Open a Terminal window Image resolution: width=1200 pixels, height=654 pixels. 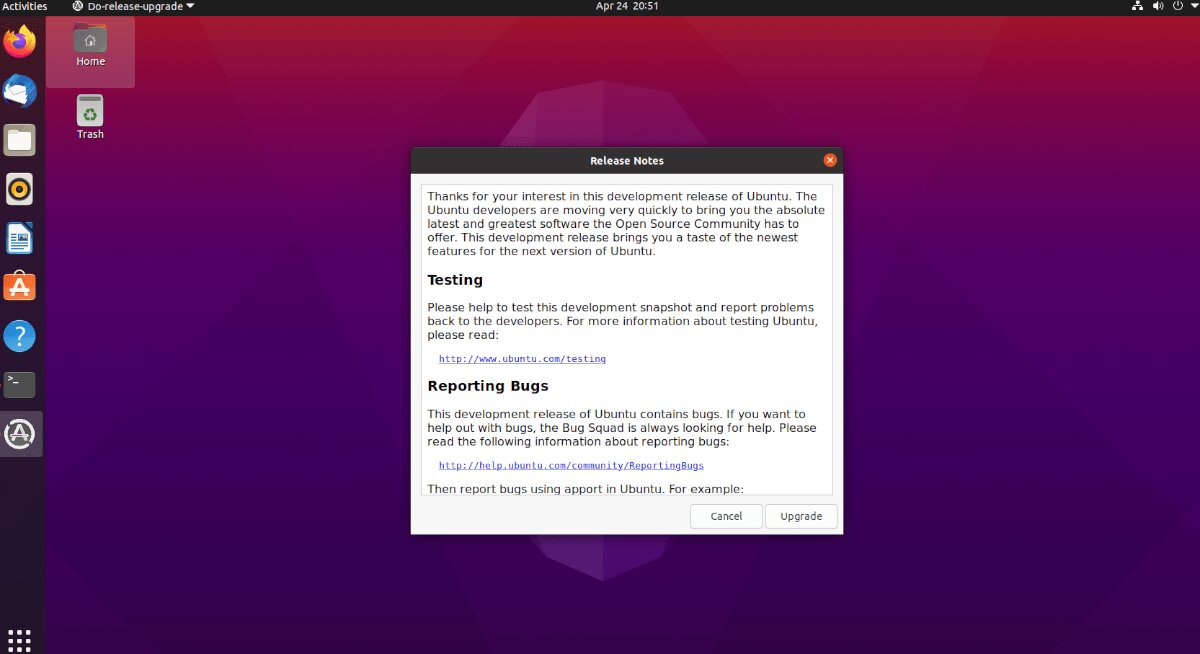click(x=20, y=384)
